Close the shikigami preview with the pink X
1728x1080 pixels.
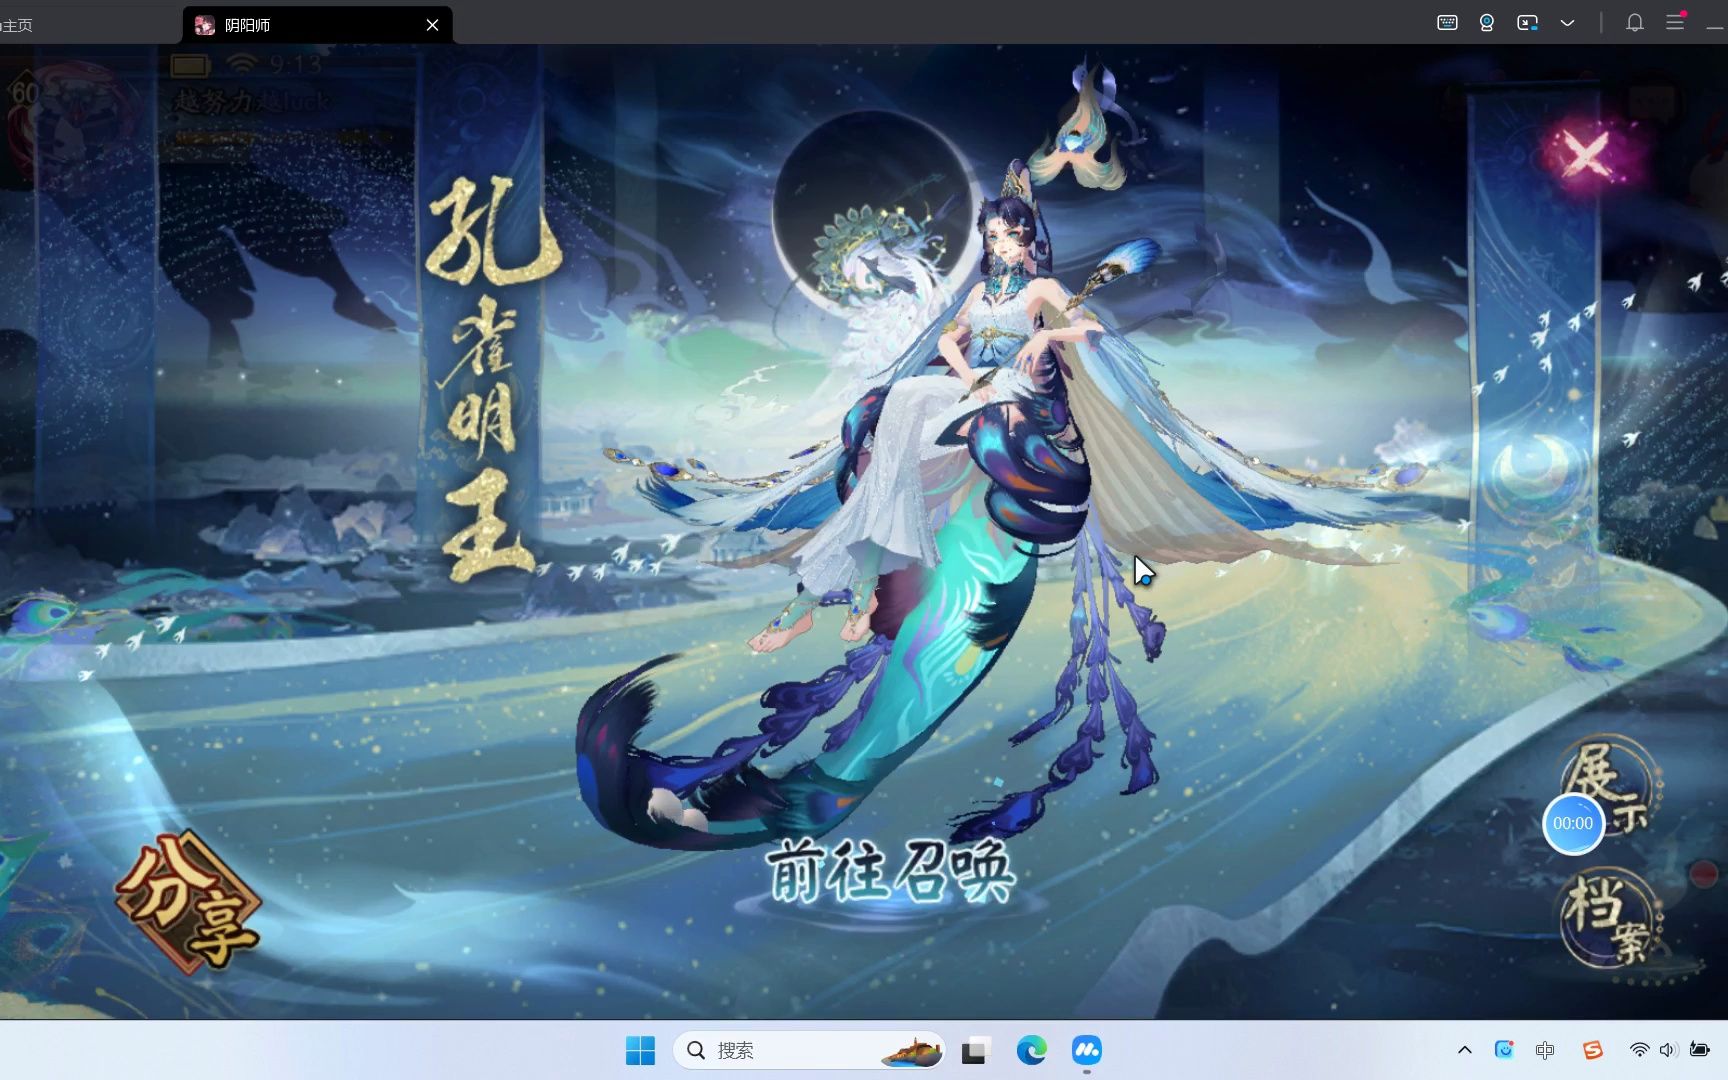click(x=1586, y=156)
